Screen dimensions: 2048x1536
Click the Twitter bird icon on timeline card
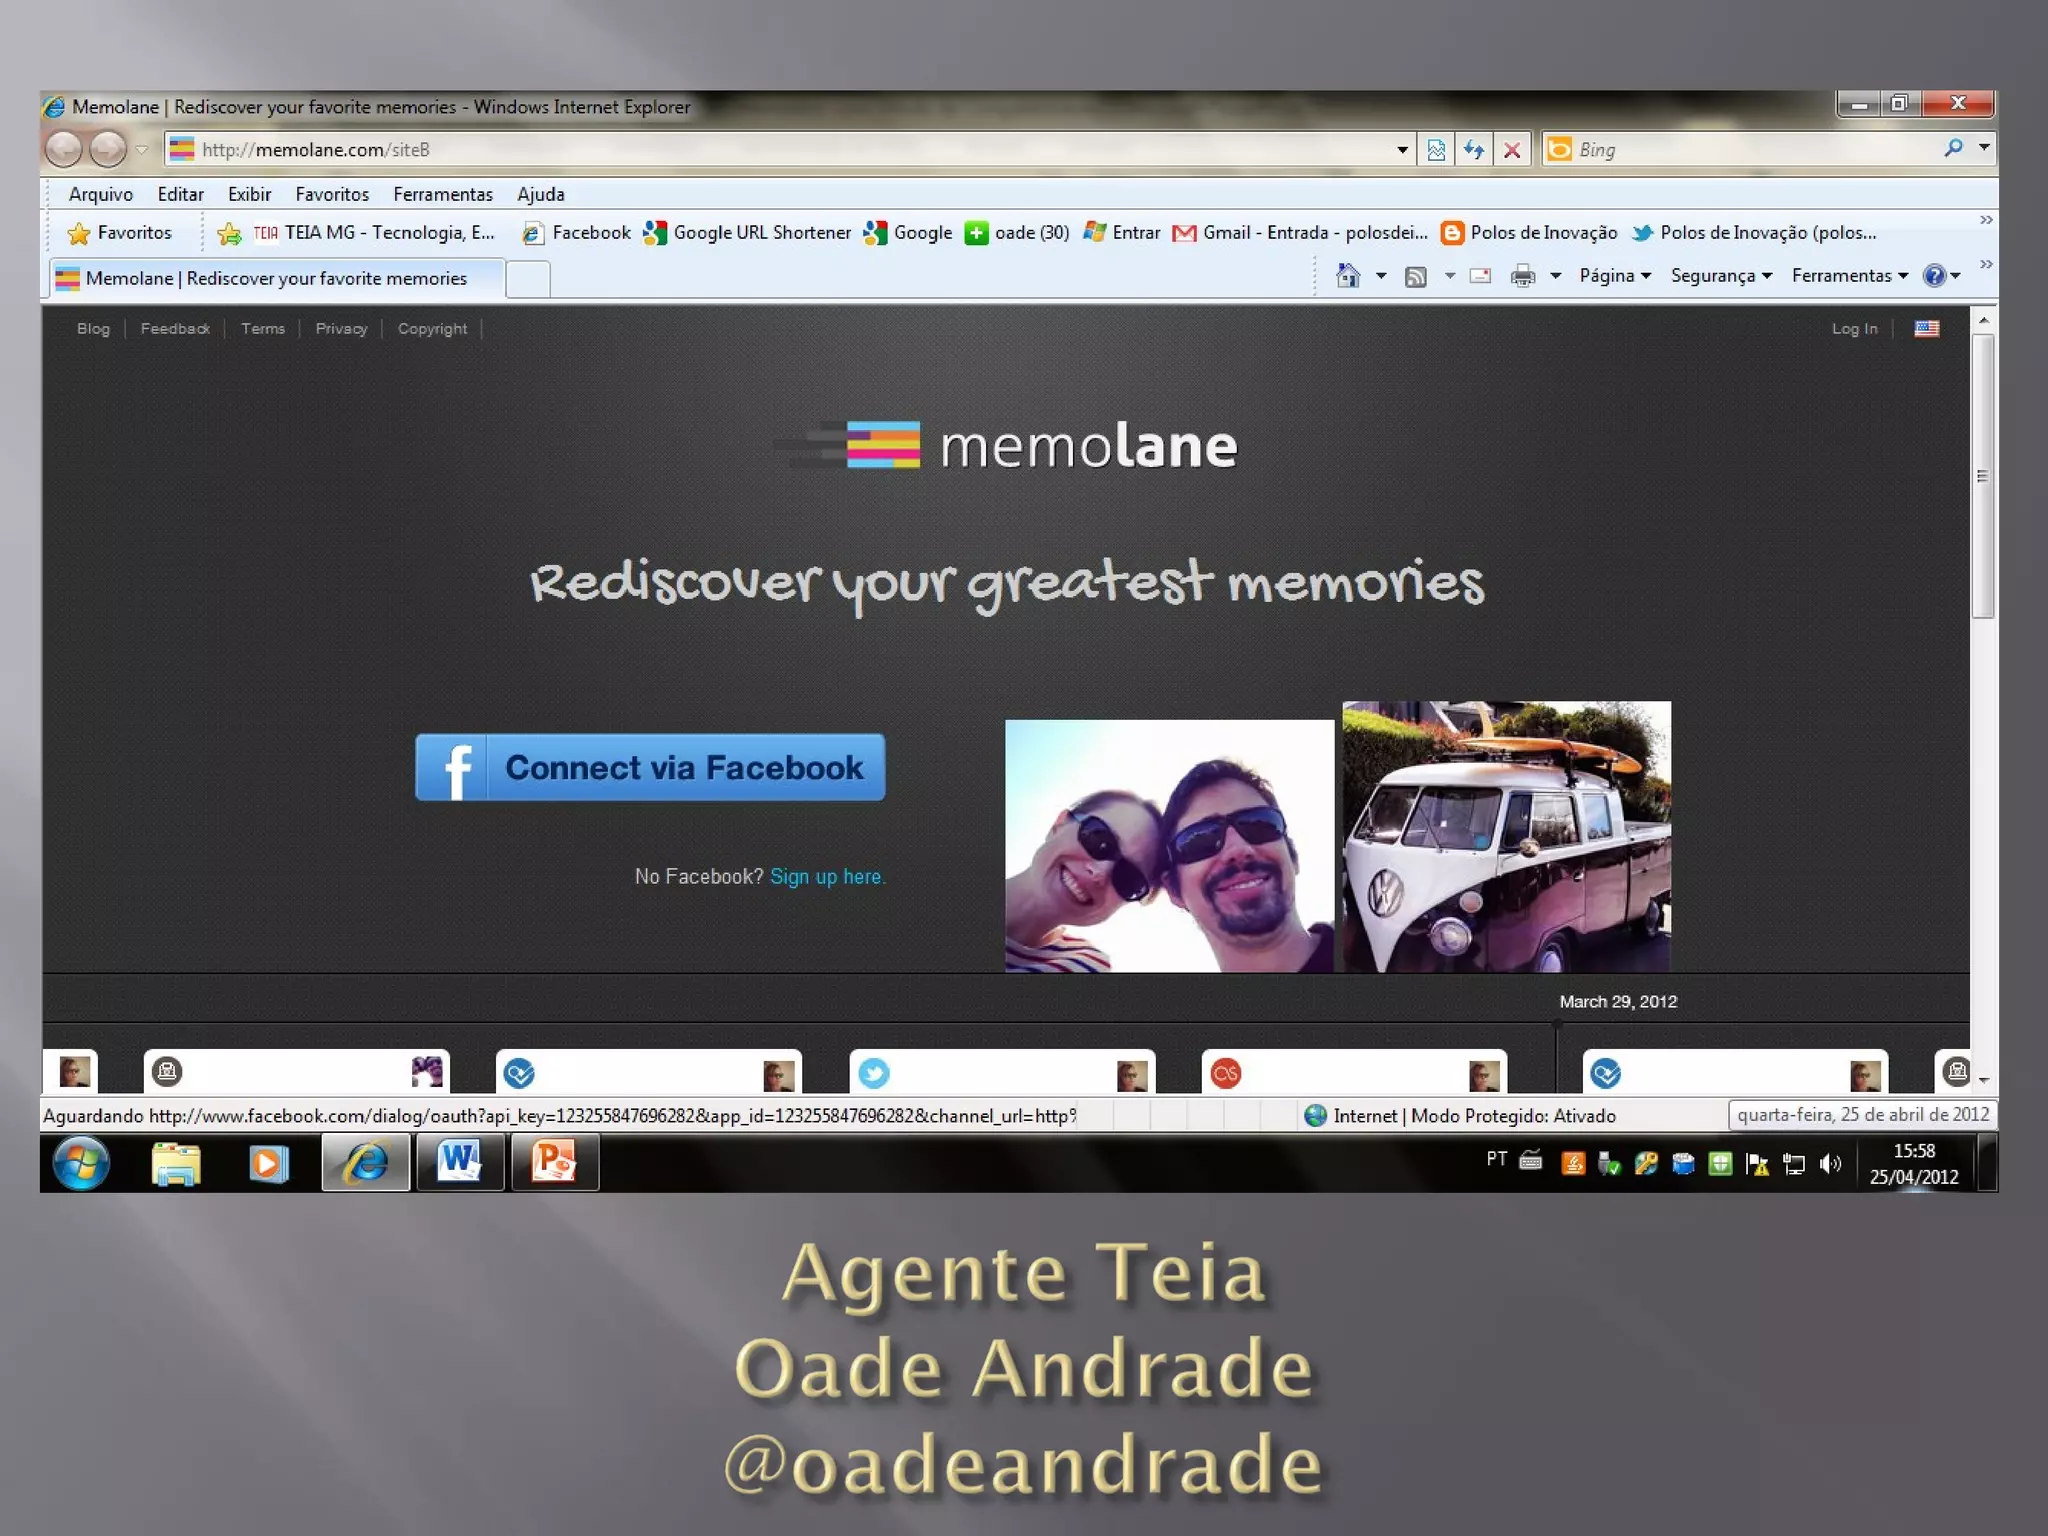873,1073
